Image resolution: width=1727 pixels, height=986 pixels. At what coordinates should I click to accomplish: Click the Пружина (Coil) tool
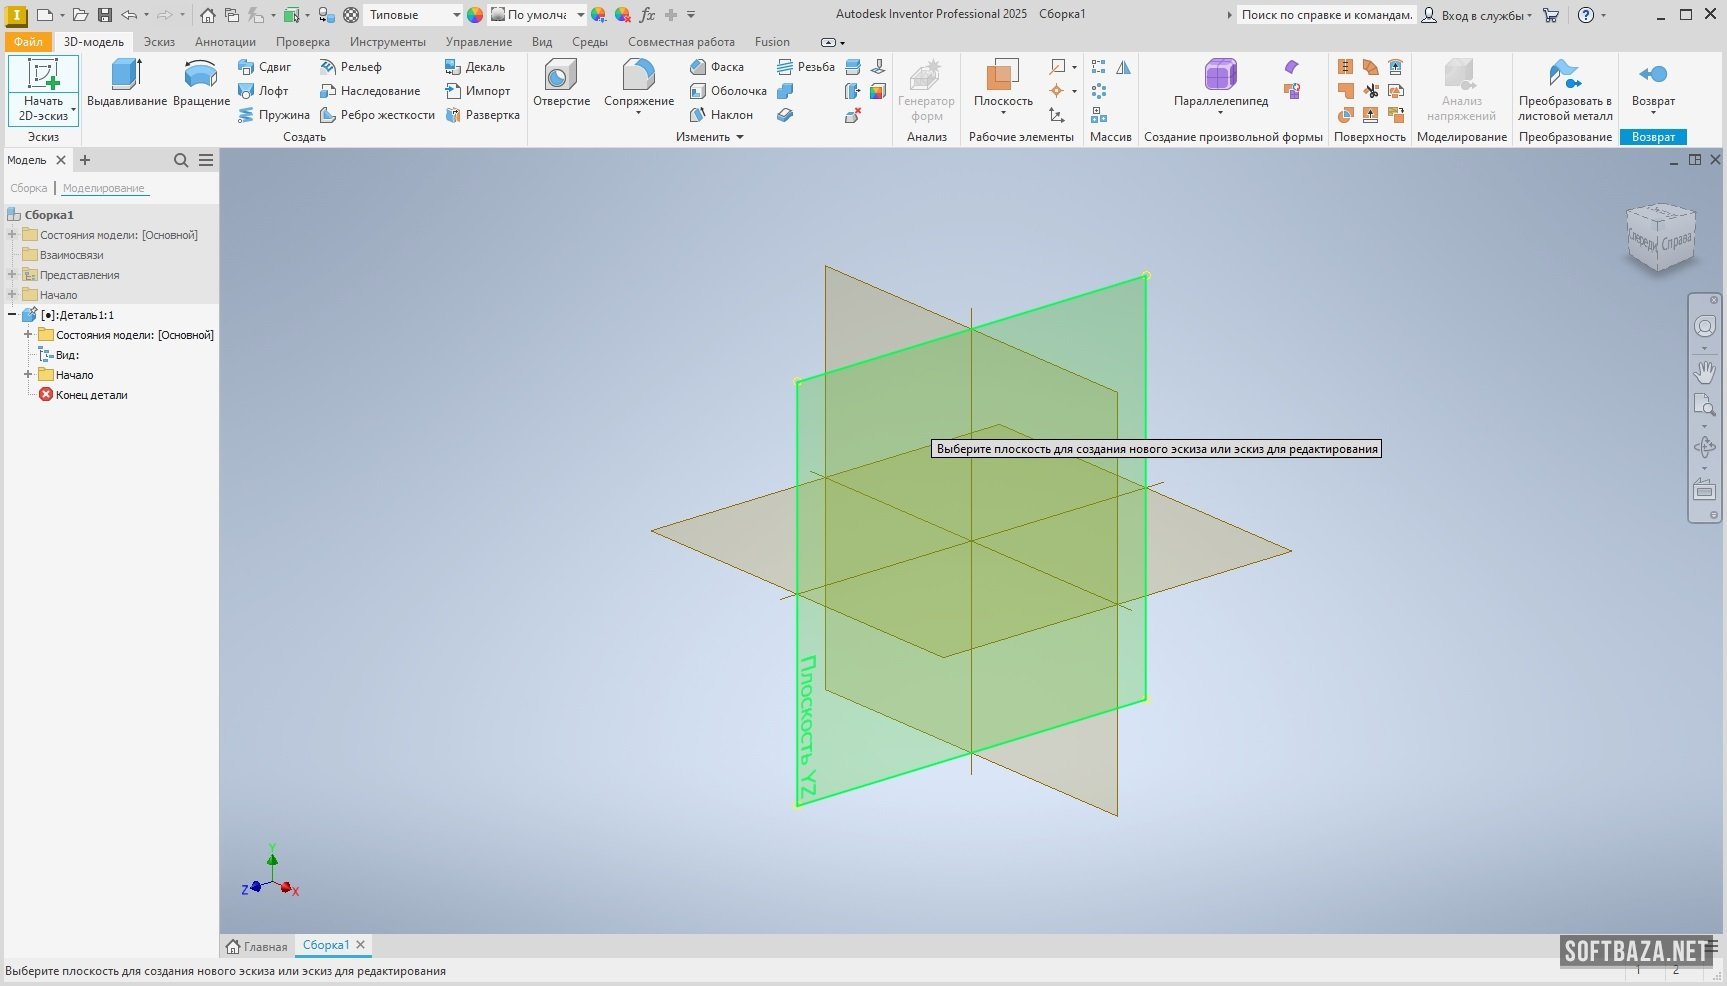click(274, 115)
